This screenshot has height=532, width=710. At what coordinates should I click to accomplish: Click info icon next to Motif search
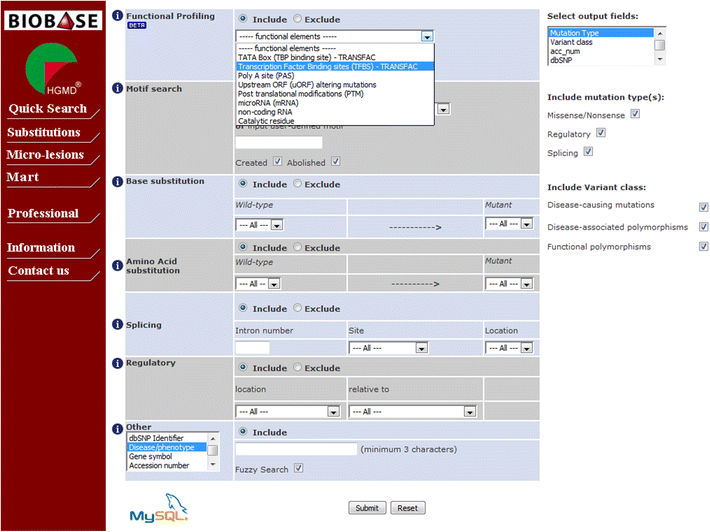tap(118, 89)
